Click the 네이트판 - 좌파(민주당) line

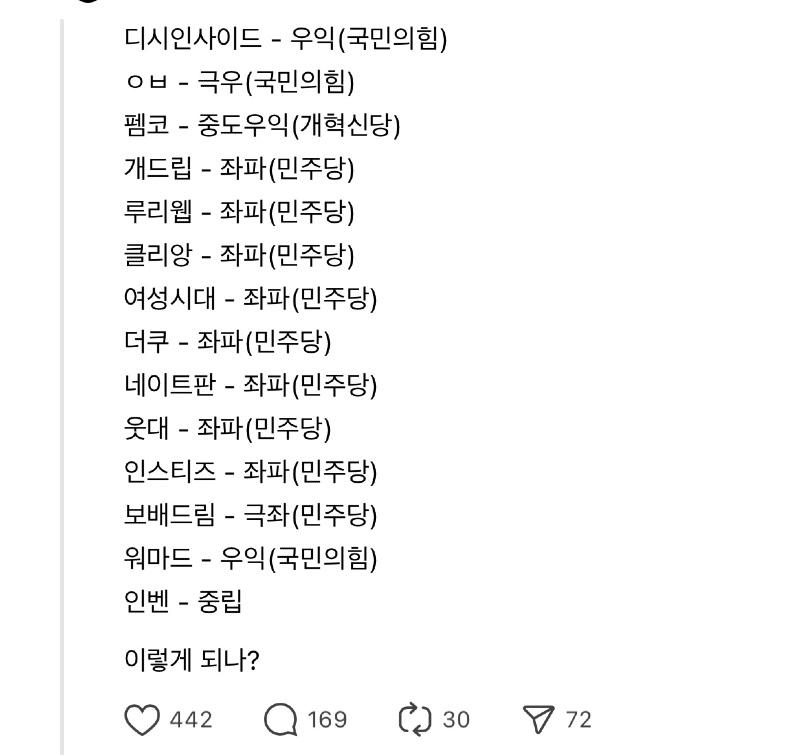(250, 385)
